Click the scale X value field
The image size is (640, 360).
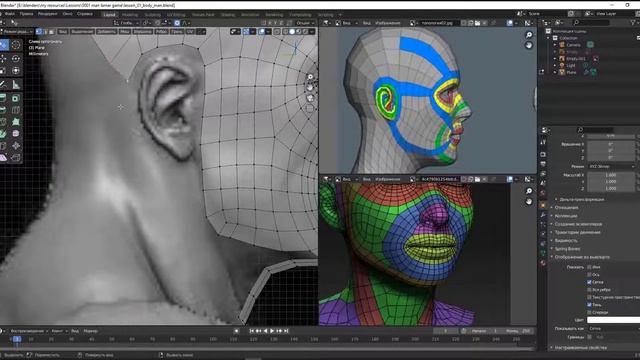tap(611, 175)
